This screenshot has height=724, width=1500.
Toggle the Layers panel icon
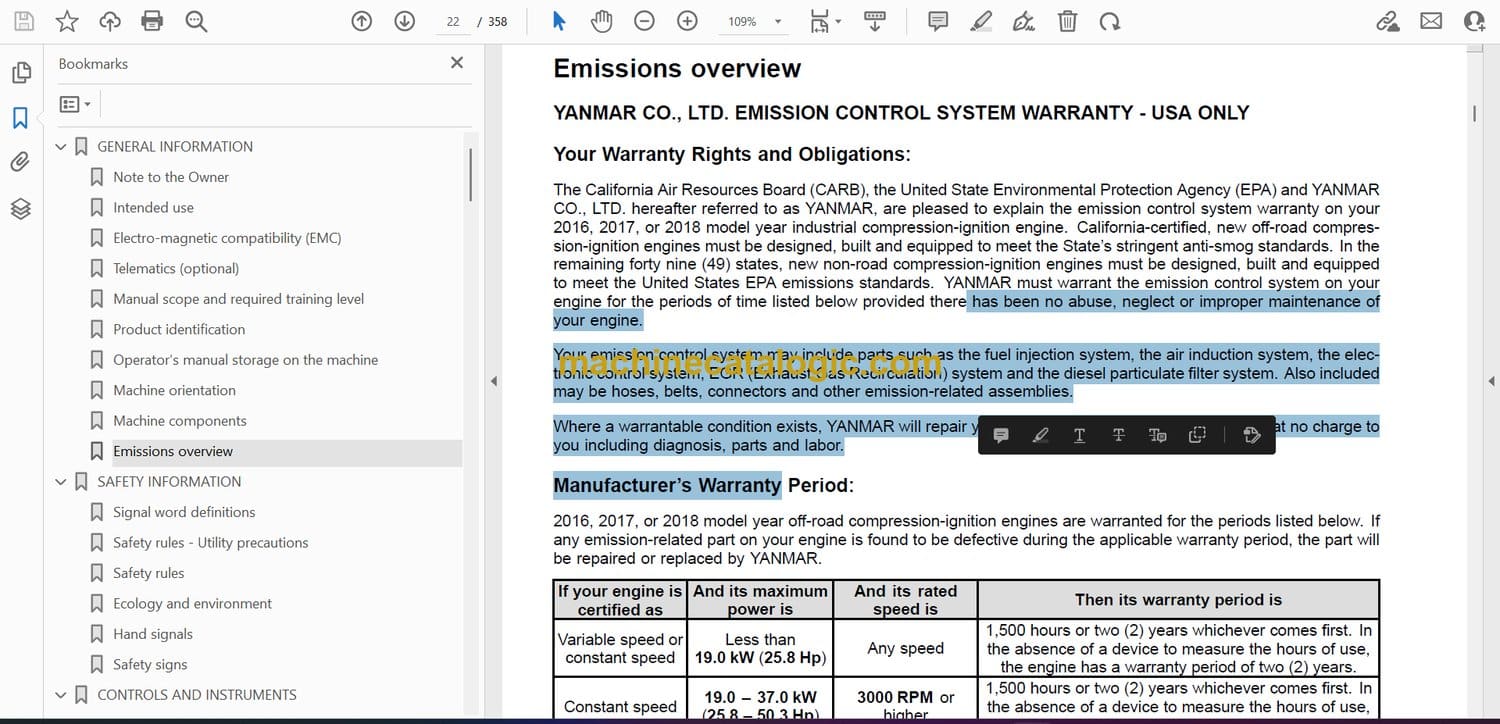20,208
